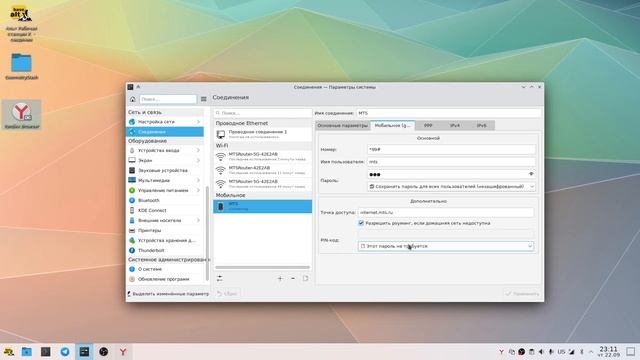Image resolution: width=640 pixels, height=360 pixels.
Task: Open Управление питанием settings
Action: (165, 190)
